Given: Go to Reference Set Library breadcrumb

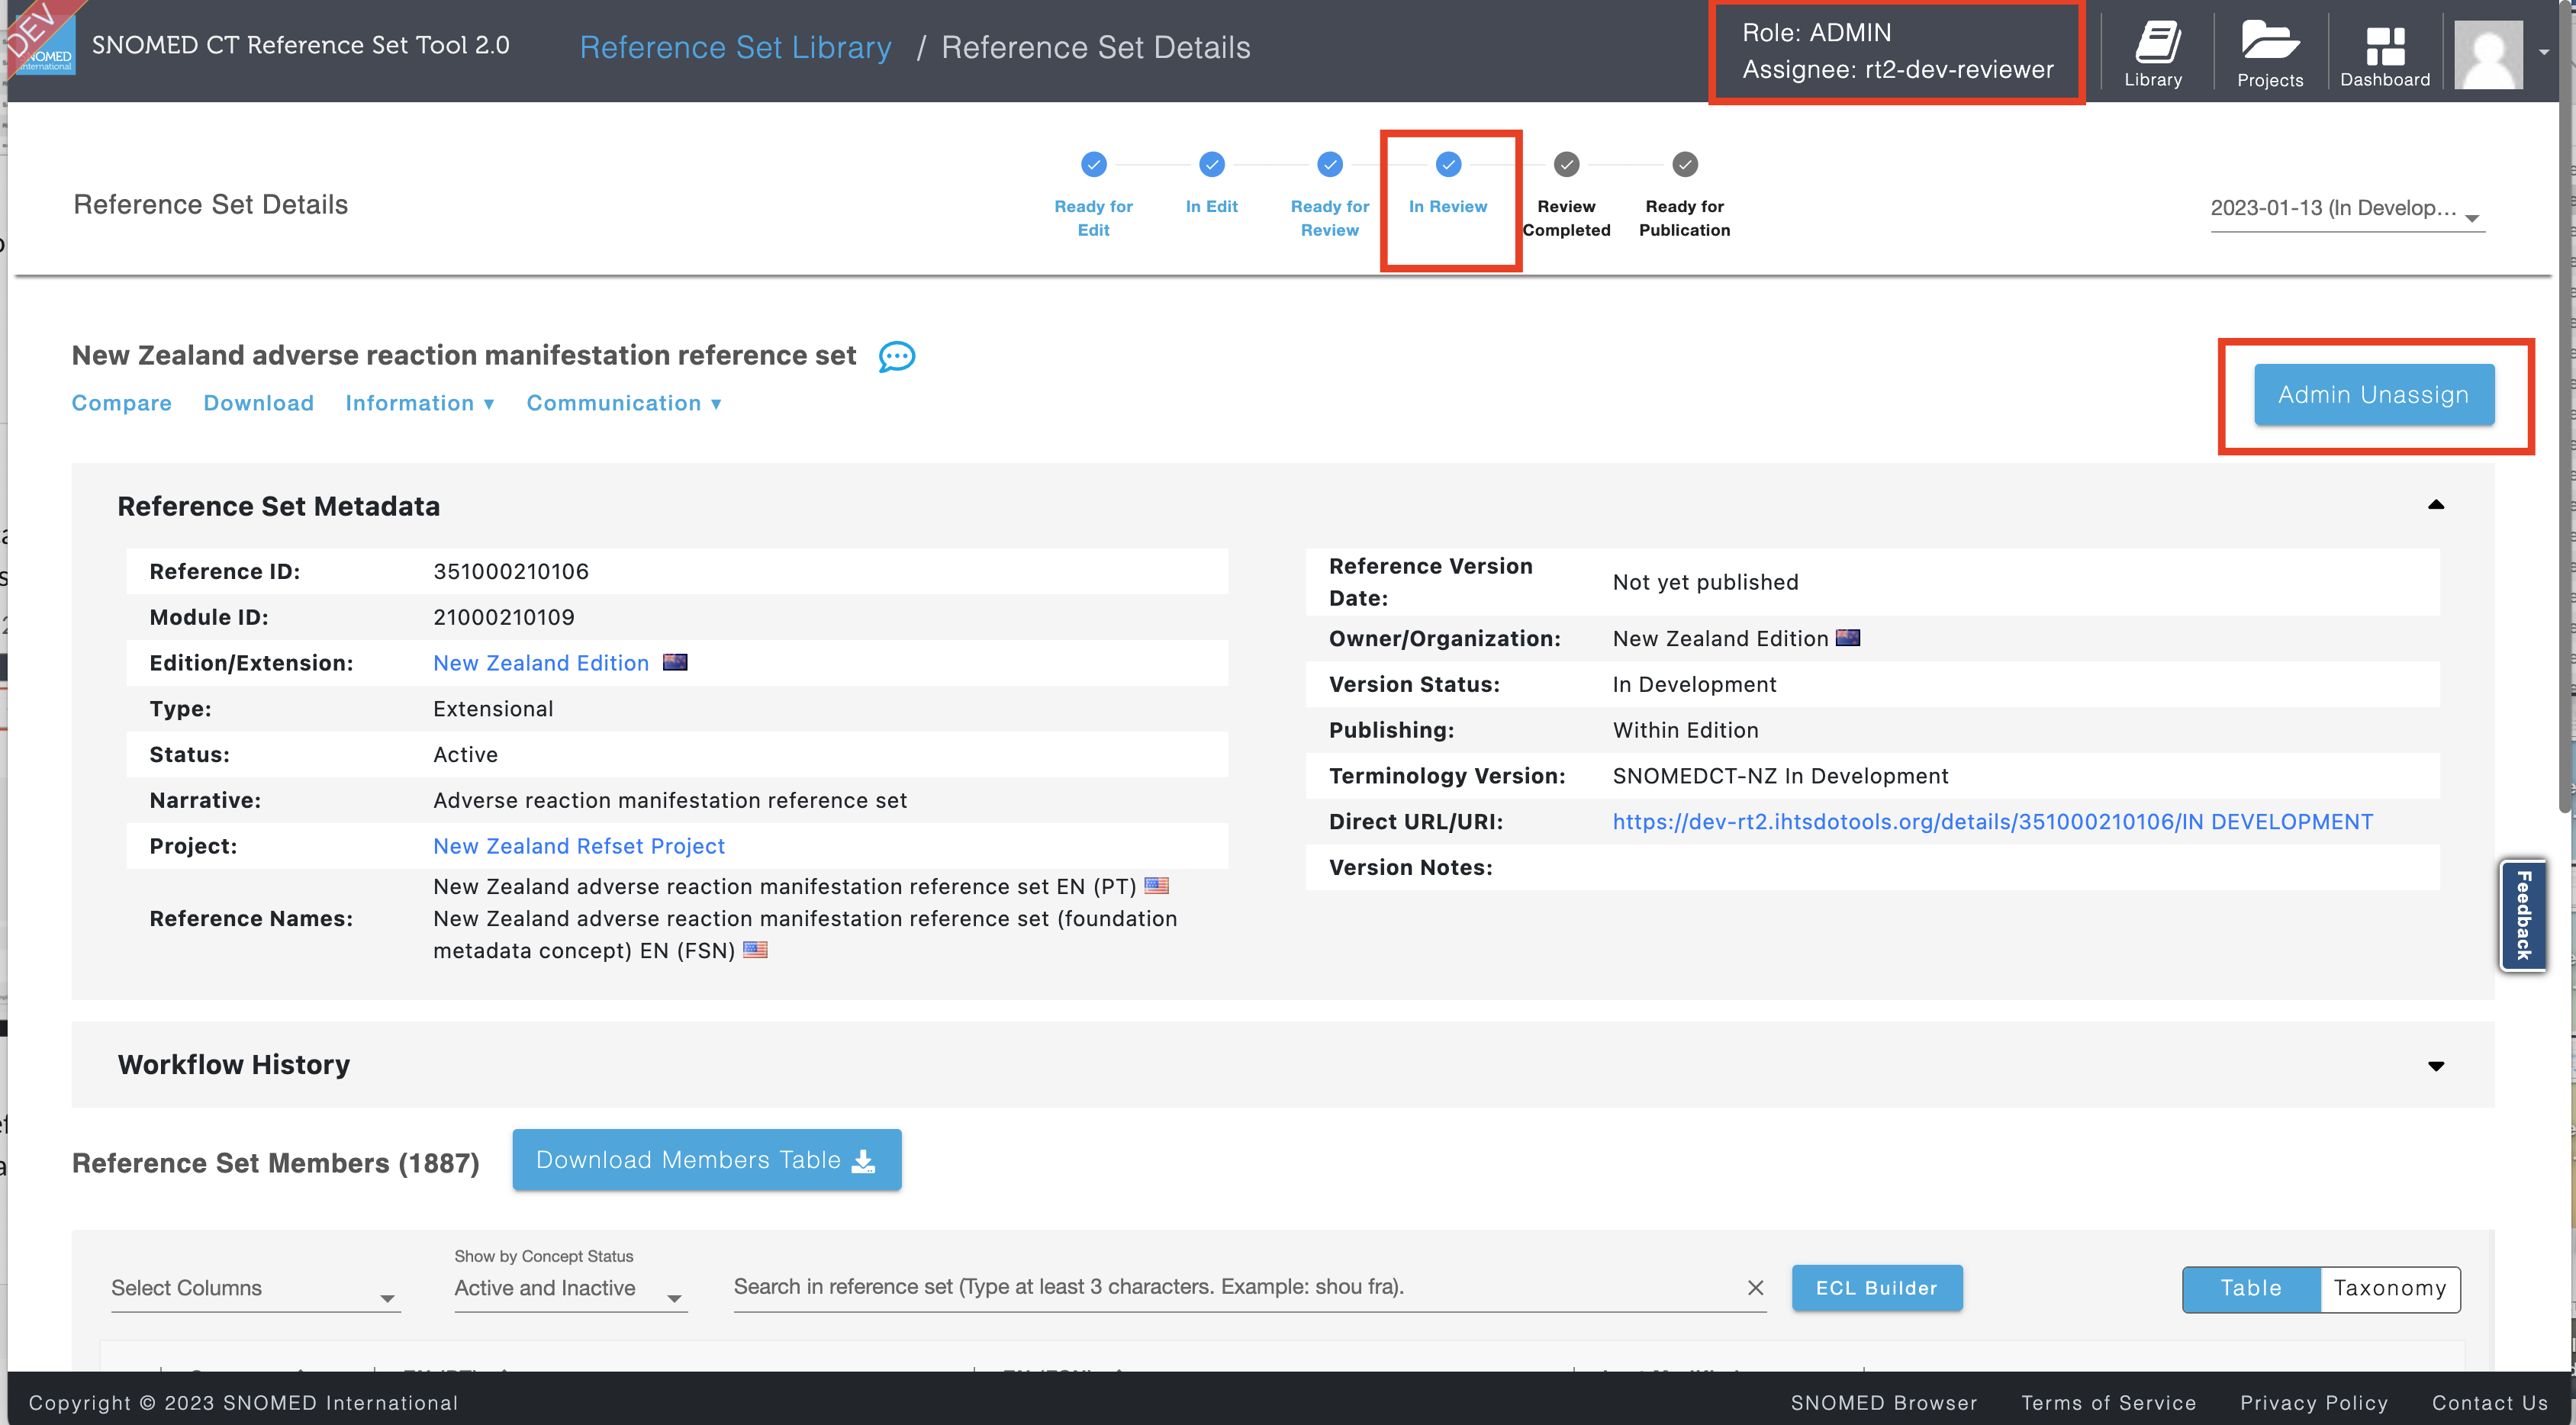Looking at the screenshot, I should pyautogui.click(x=735, y=47).
